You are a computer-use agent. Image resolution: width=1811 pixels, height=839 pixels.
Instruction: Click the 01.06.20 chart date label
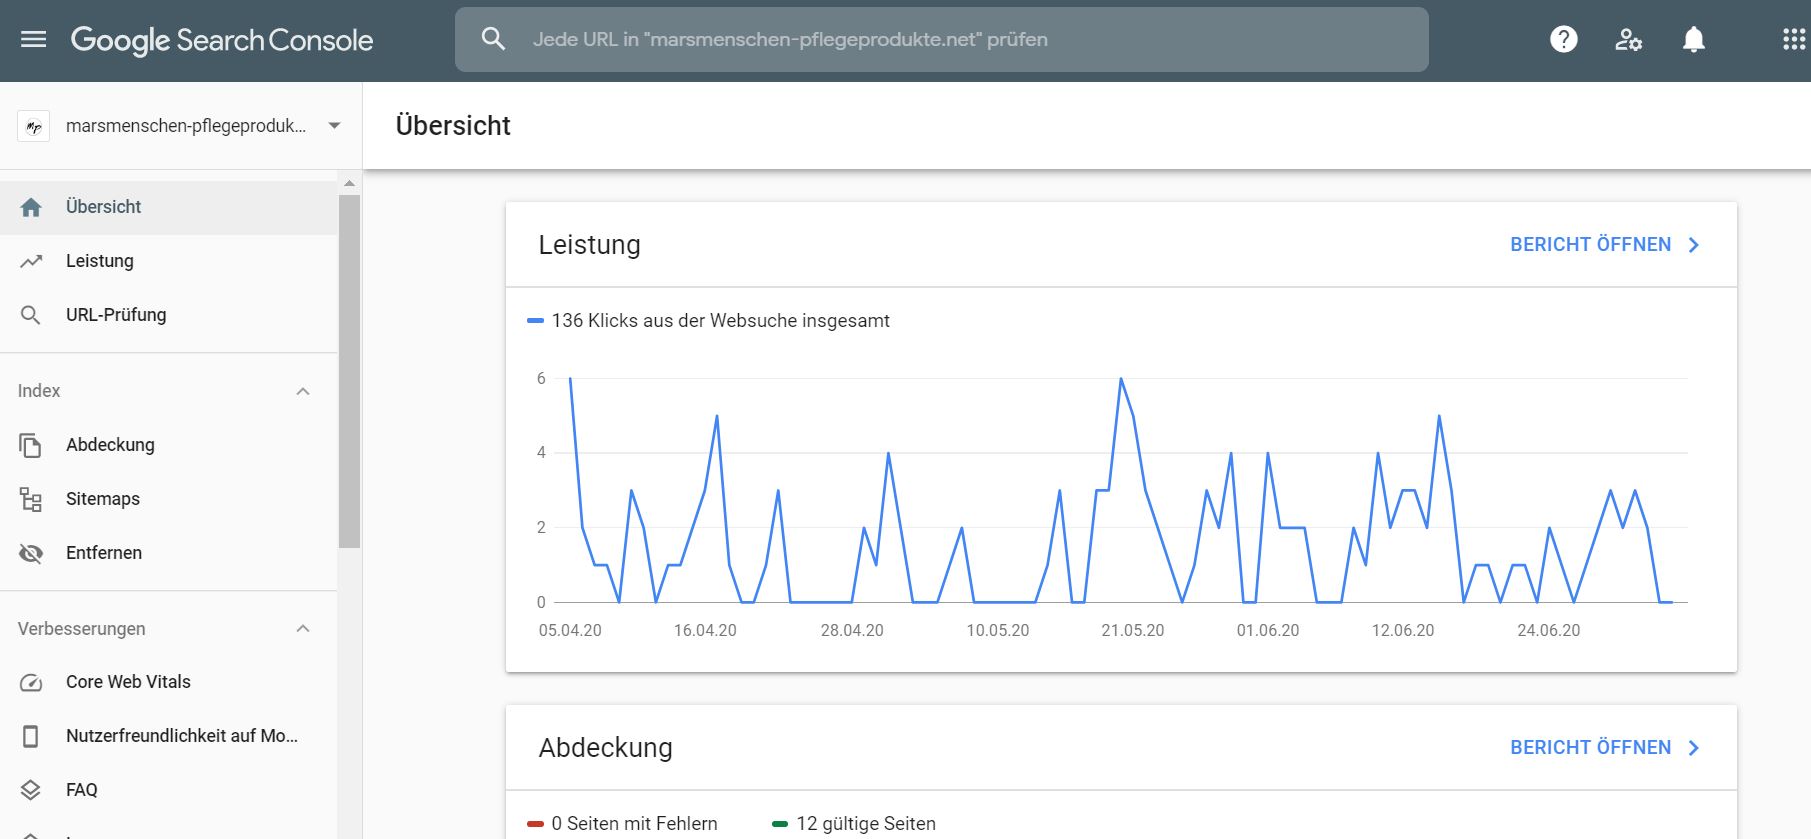point(1268,631)
